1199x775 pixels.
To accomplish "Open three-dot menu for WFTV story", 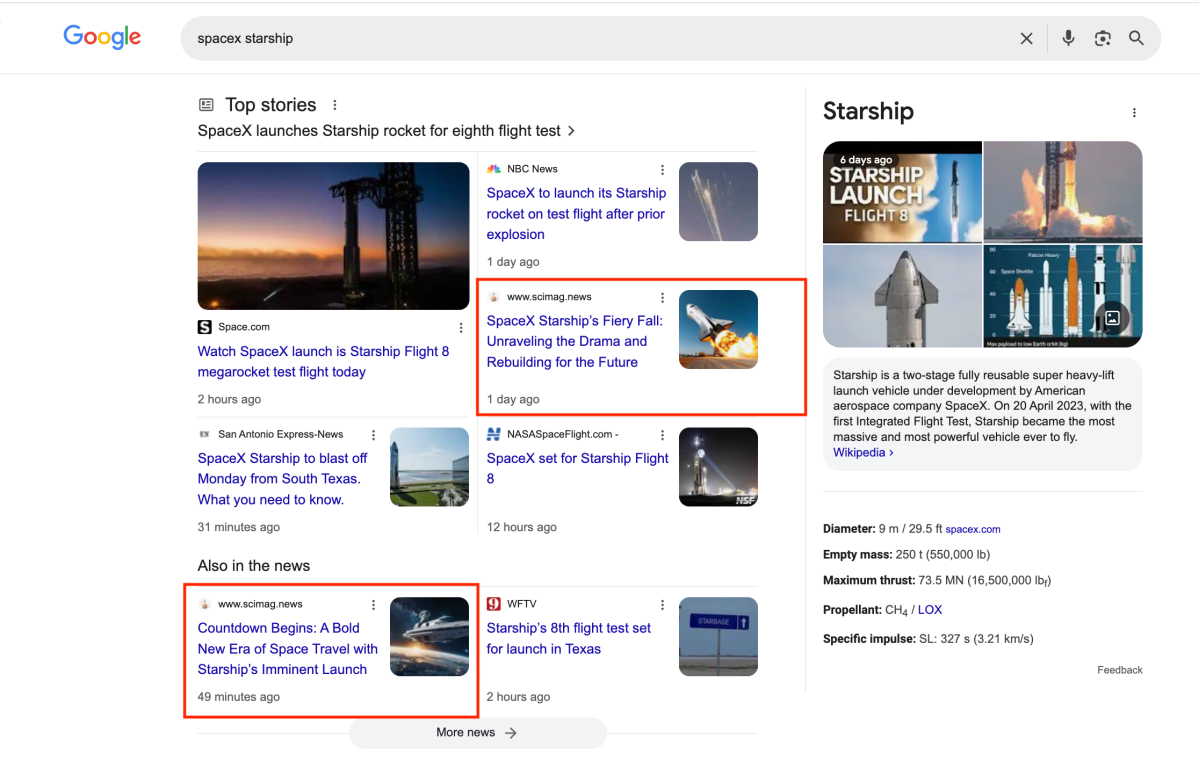I will (x=662, y=605).
